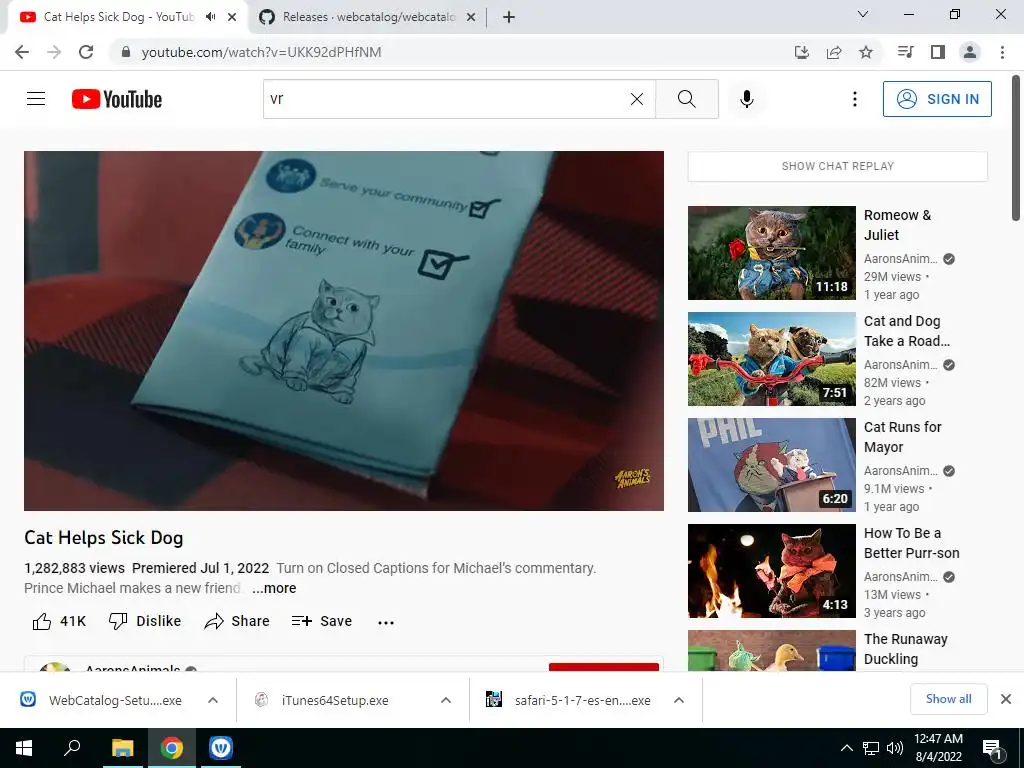Open the YouTube hamburger guide menu

pyautogui.click(x=36, y=99)
